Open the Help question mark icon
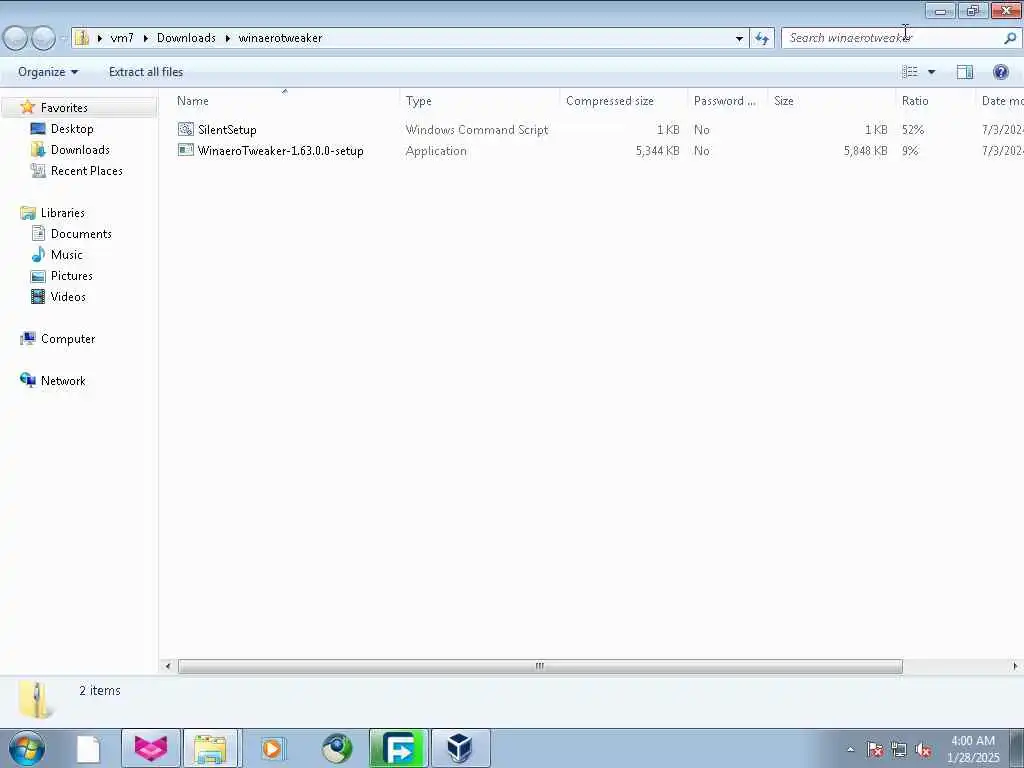1024x768 pixels. pyautogui.click(x=1000, y=72)
